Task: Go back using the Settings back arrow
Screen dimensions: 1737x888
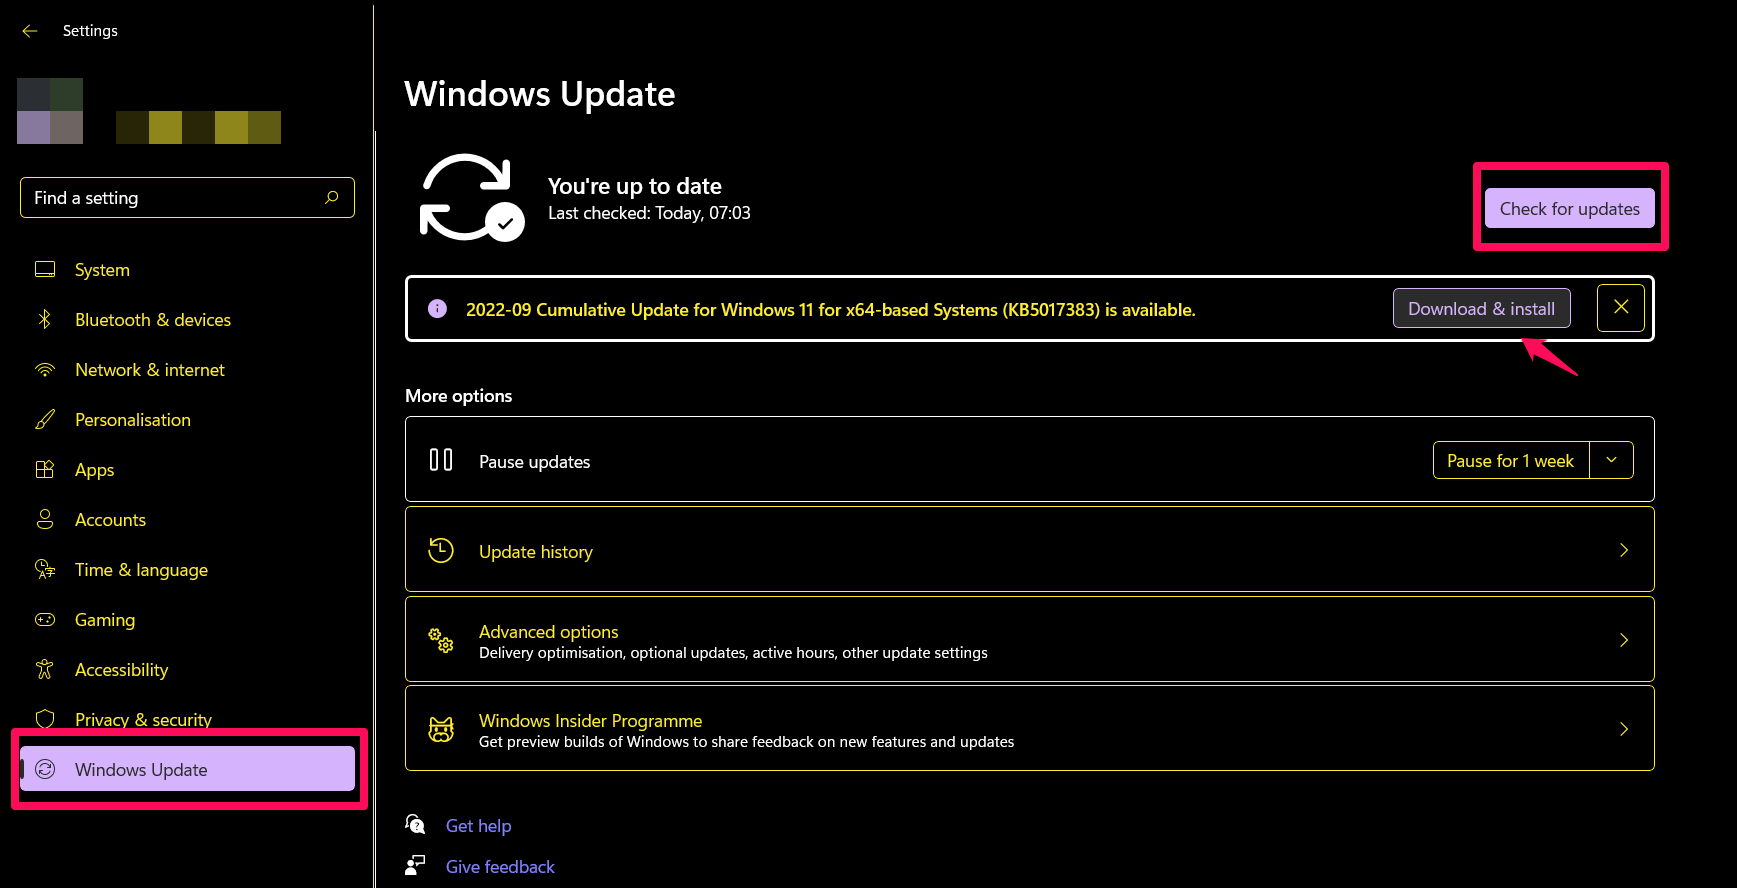Action: [30, 31]
